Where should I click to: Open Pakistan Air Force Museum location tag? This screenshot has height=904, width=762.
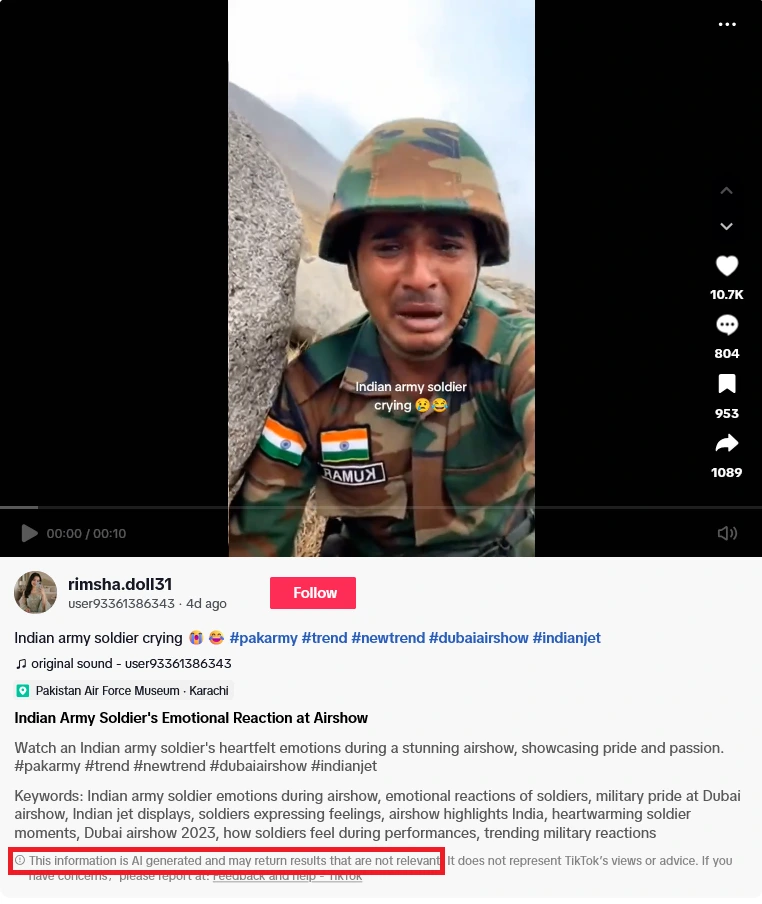point(123,691)
